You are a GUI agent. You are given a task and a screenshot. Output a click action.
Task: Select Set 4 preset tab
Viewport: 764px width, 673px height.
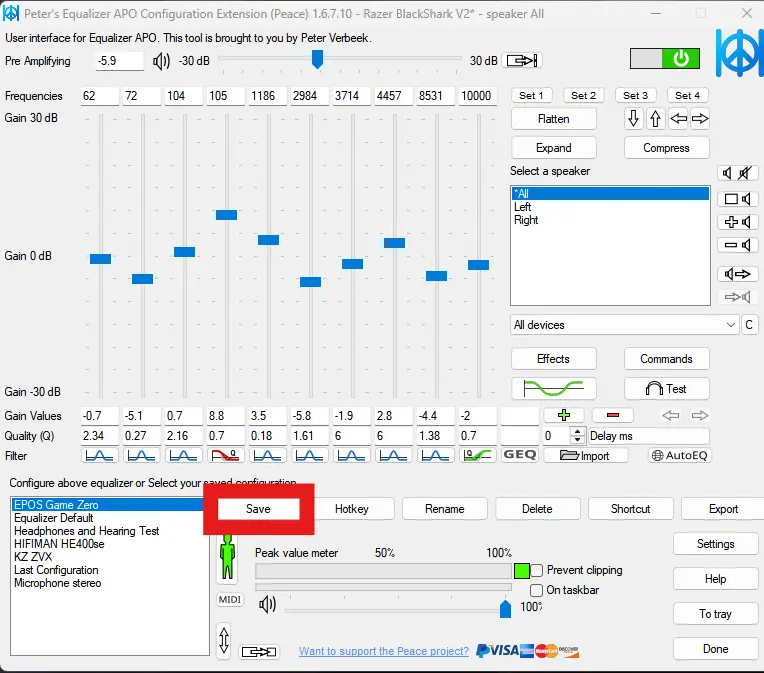(687, 96)
